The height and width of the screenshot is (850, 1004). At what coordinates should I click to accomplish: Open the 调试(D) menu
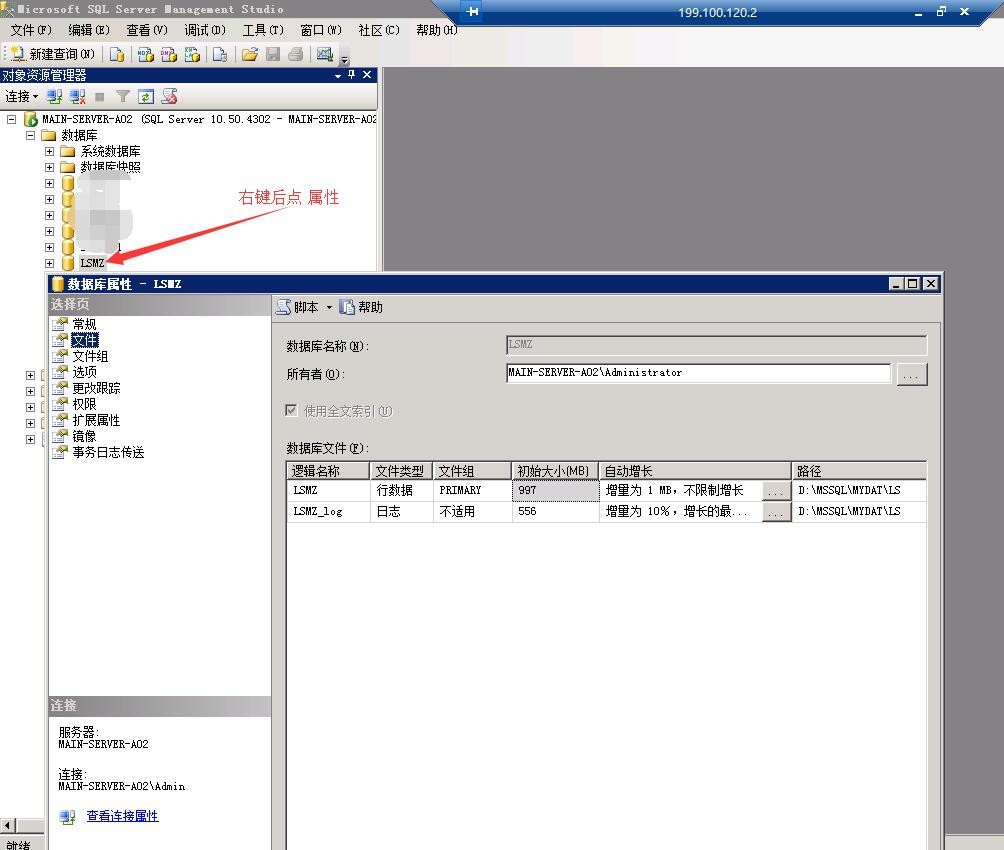click(205, 30)
